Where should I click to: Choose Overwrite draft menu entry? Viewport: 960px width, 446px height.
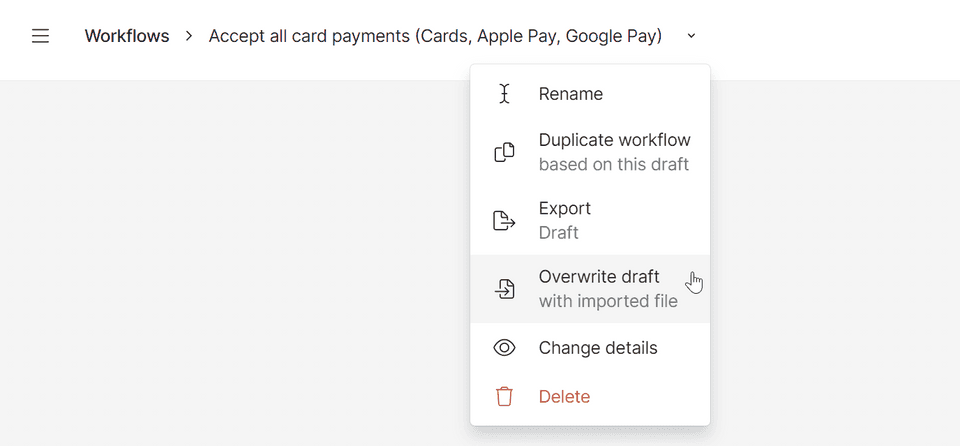coord(590,289)
